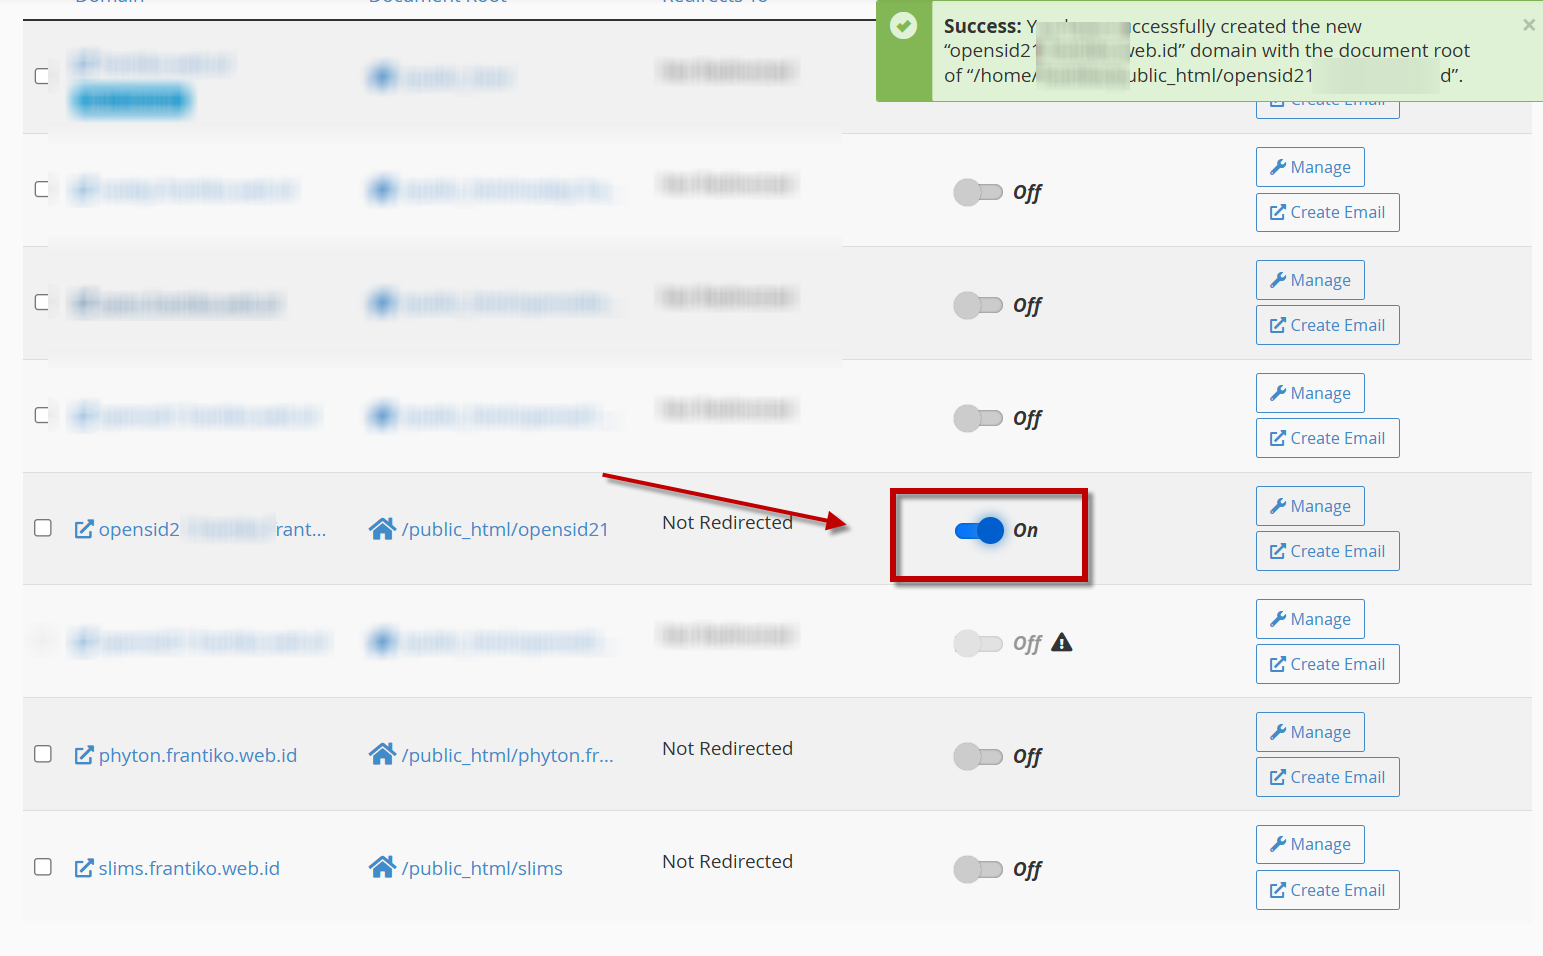Click the home icon beside /public_html/opensid21

coord(382,528)
